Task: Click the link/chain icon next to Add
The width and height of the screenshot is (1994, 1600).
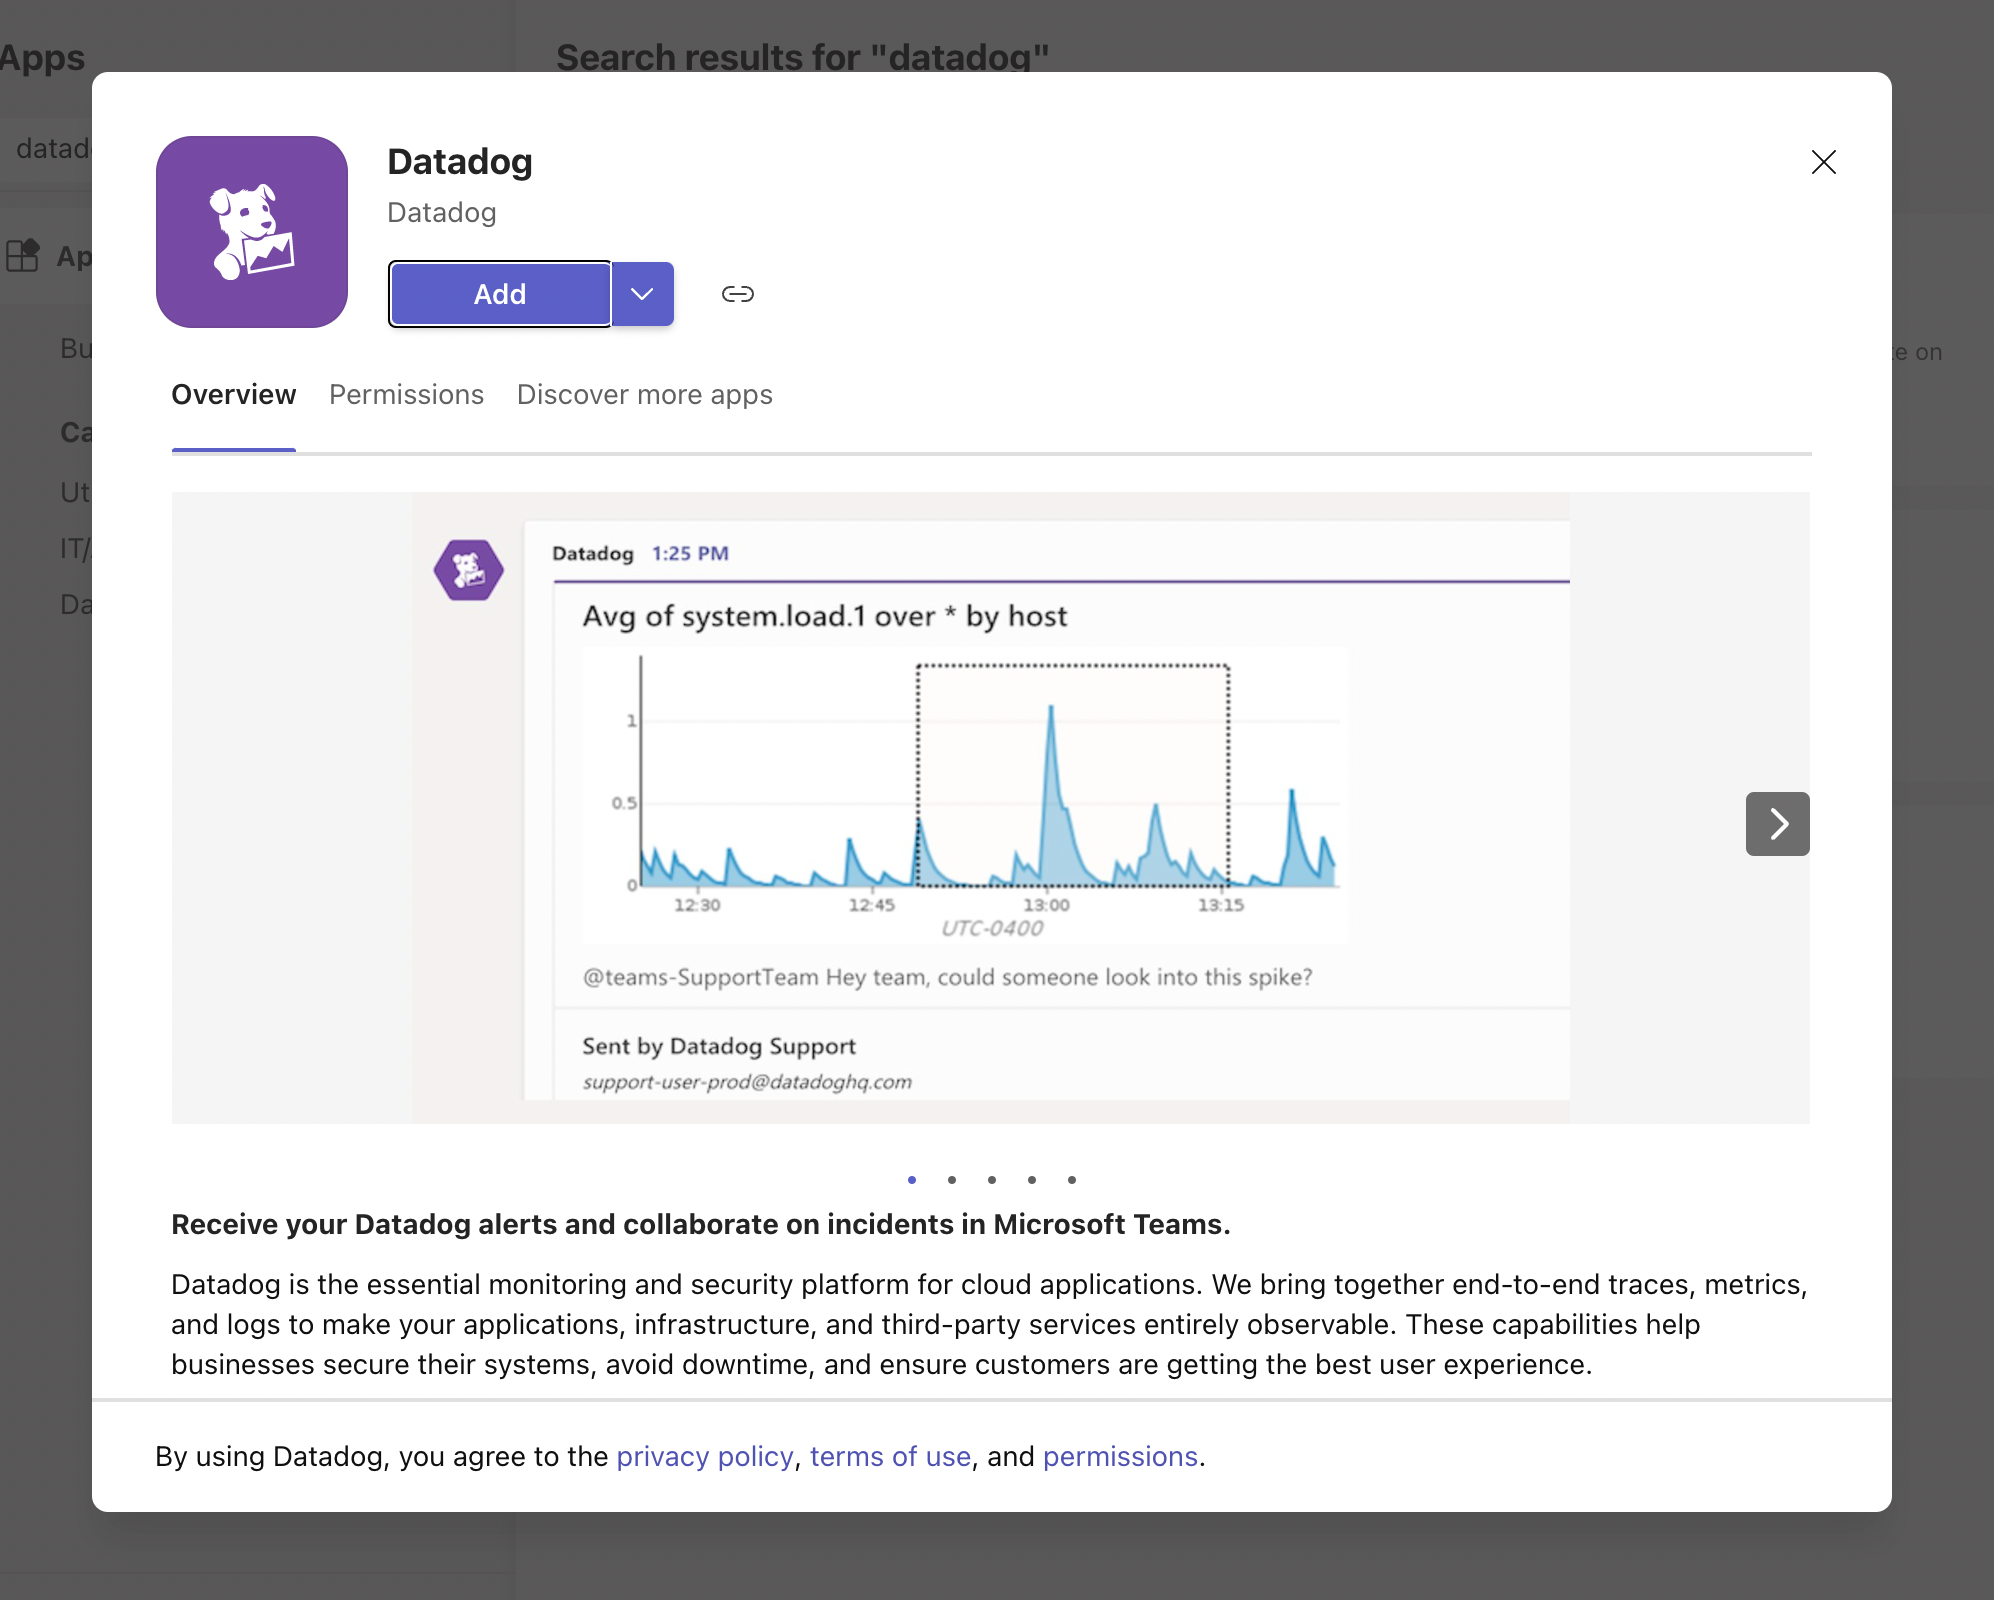Action: 737,294
